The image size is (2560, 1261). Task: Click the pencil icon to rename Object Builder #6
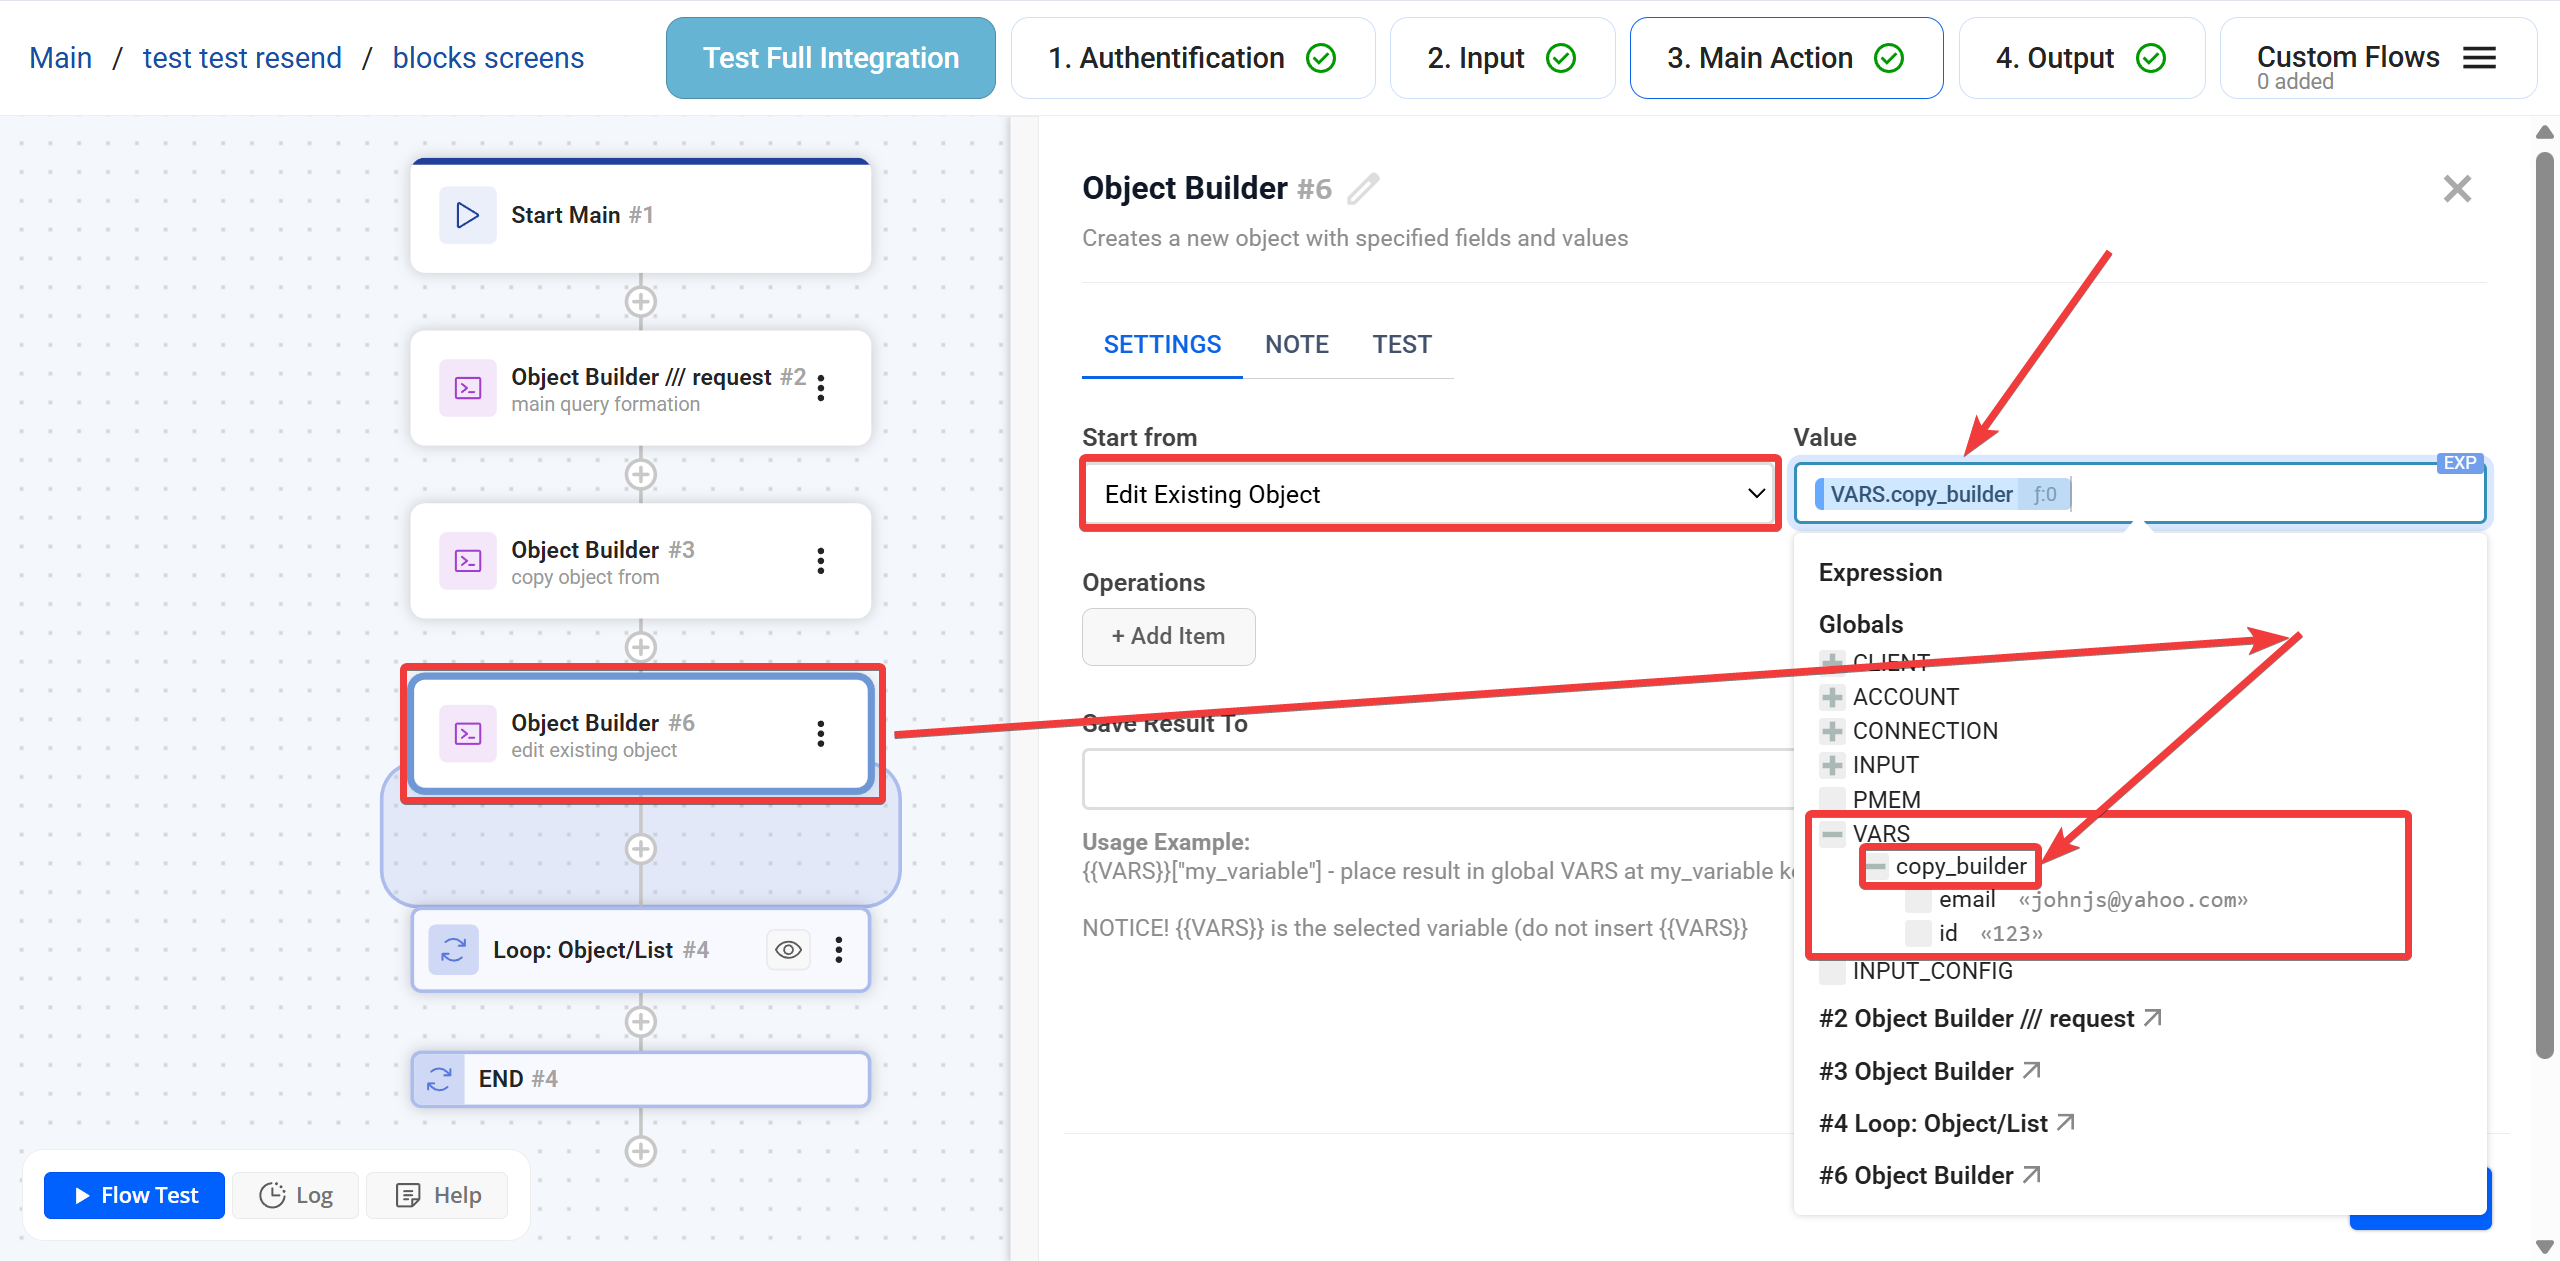[x=1362, y=188]
